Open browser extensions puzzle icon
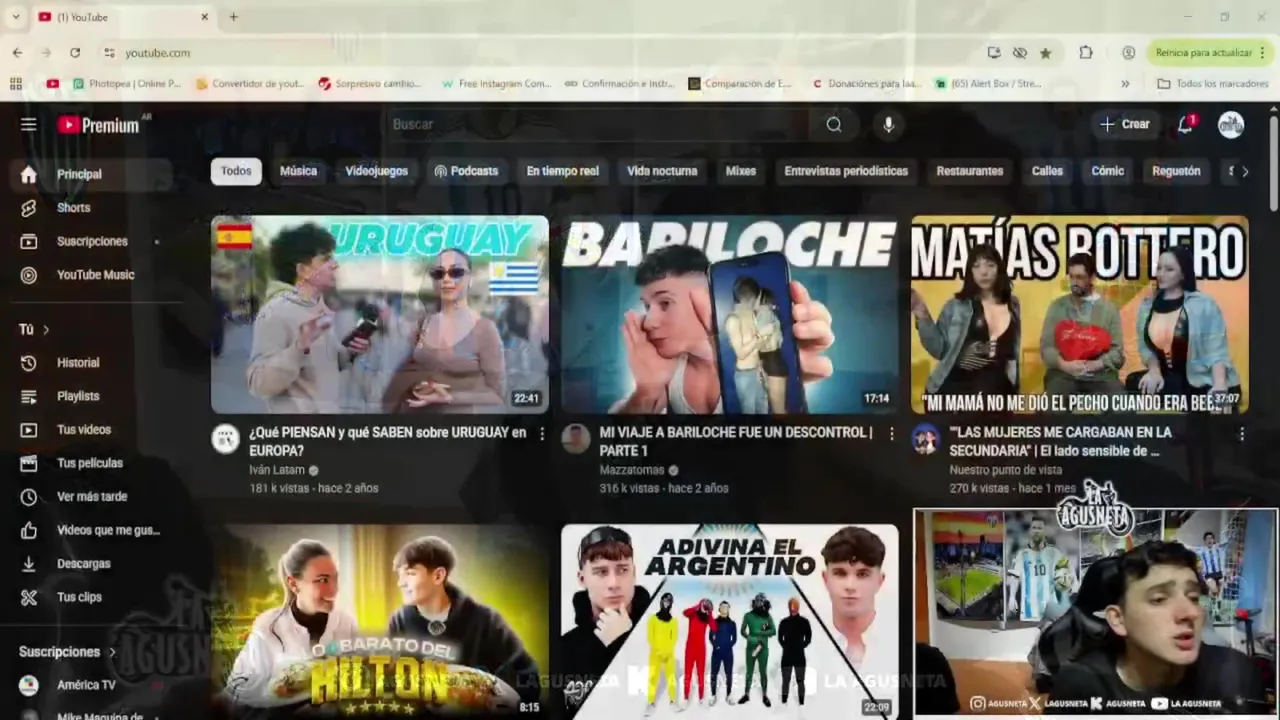Screen dimensions: 1280x720 point(1086,53)
